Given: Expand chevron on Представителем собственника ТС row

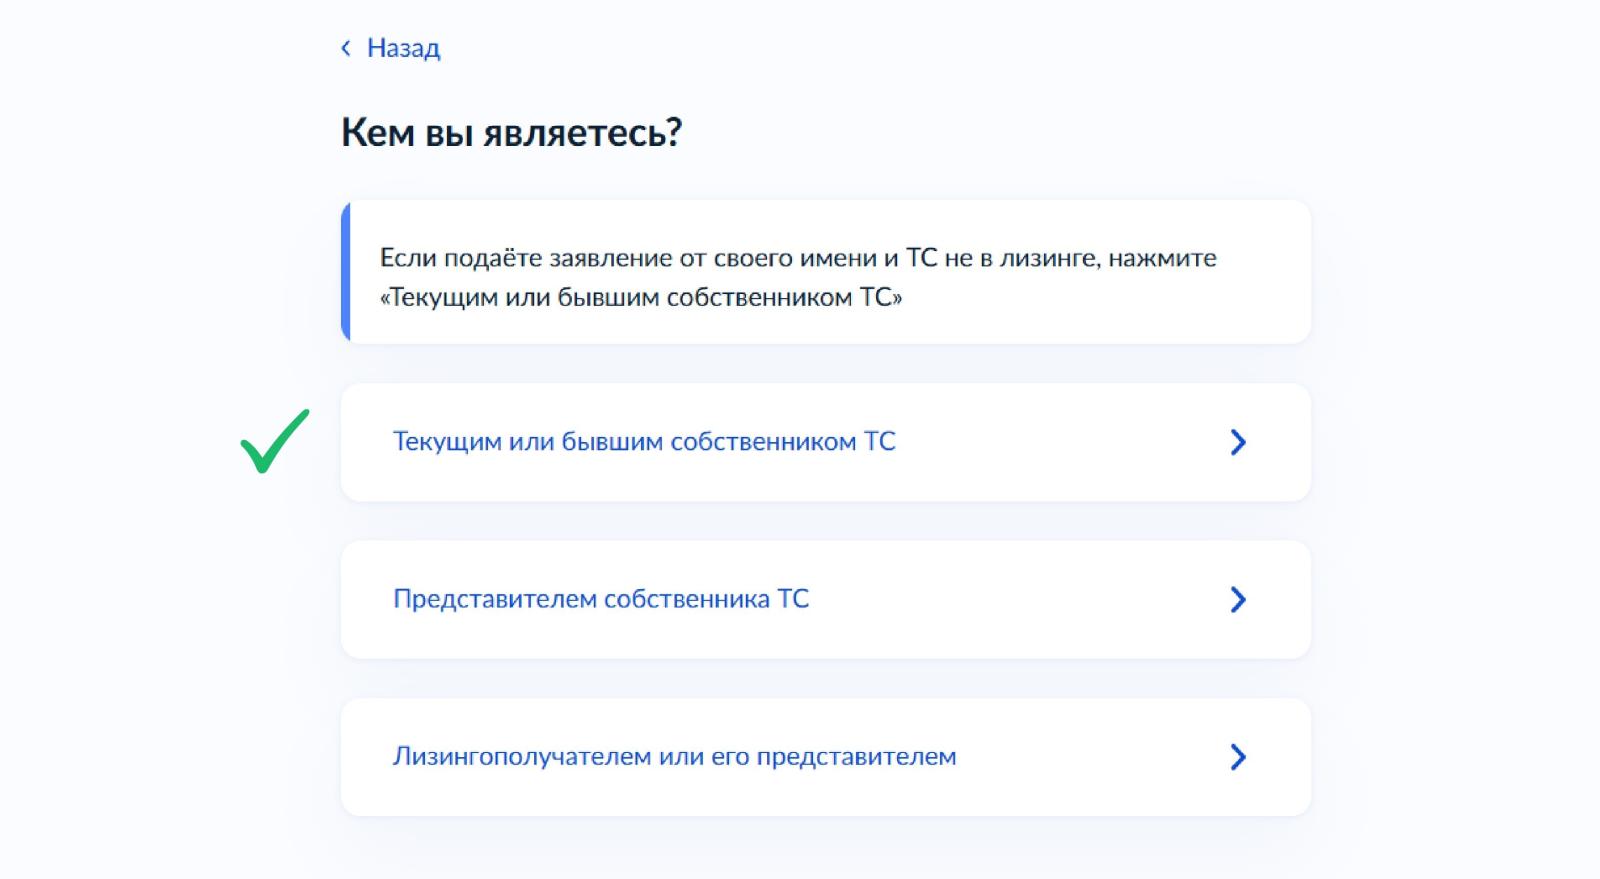Looking at the screenshot, I should (x=1238, y=599).
